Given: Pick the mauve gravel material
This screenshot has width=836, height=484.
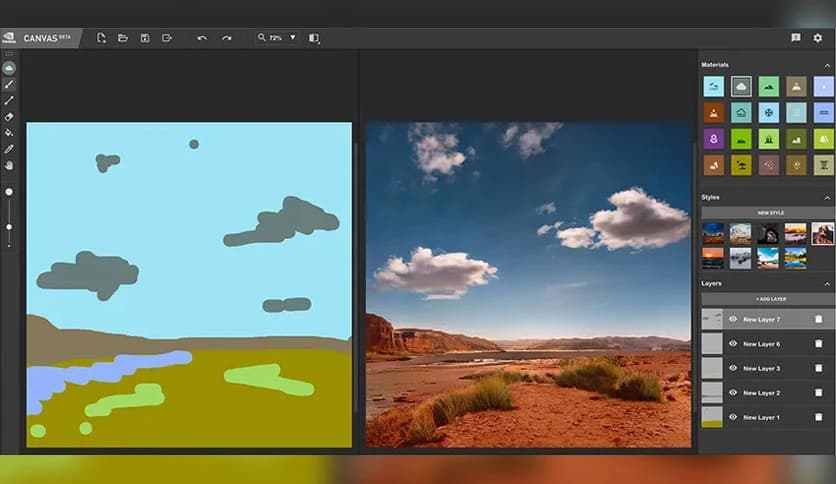Looking at the screenshot, I should [x=768, y=165].
